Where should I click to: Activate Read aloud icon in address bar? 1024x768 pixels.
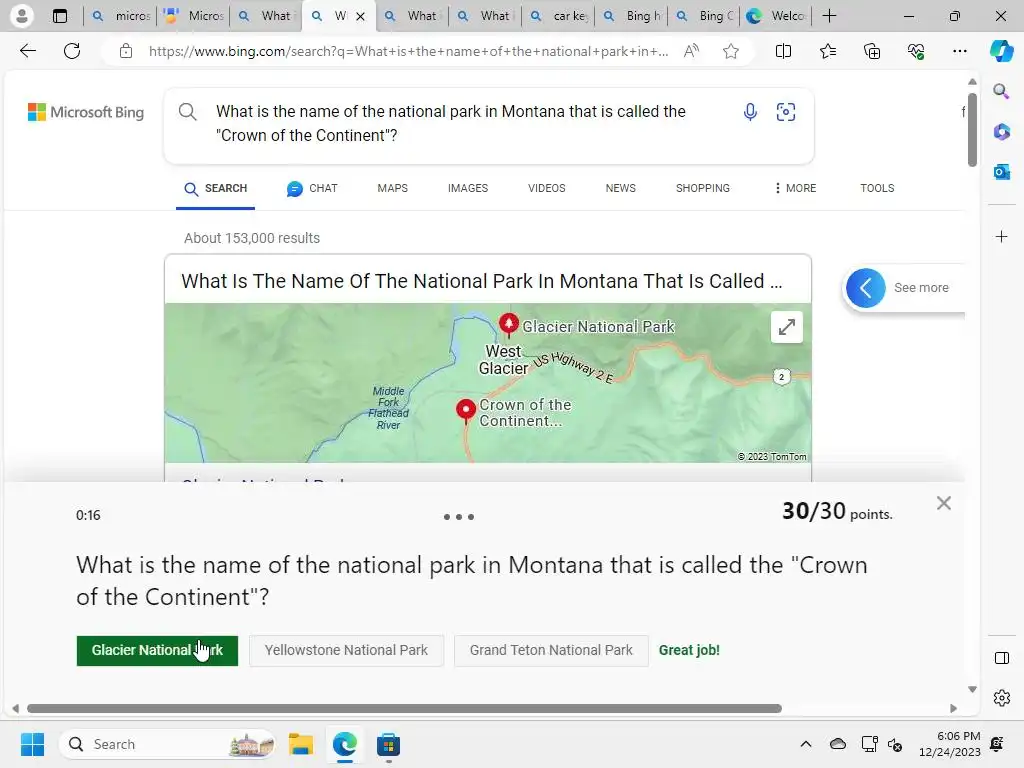pos(691,51)
